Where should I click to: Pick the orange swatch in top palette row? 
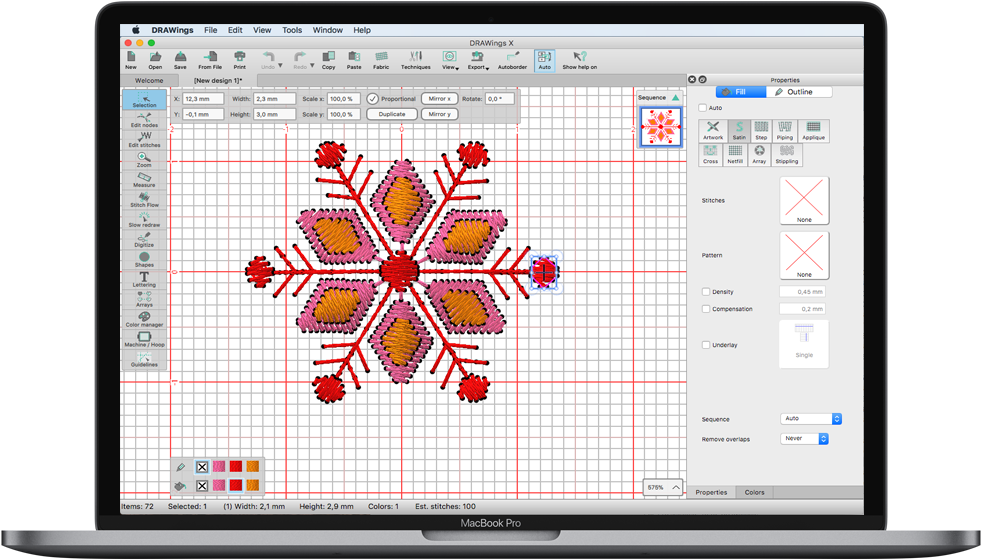coord(253,467)
